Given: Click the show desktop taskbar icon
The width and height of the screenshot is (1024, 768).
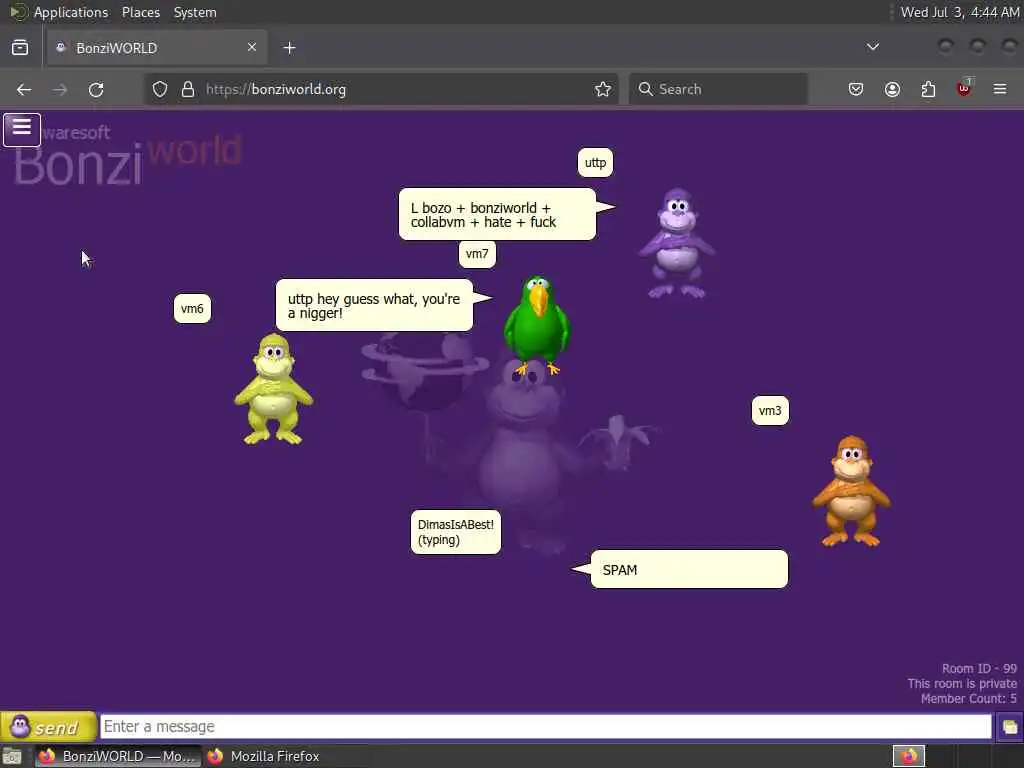Looking at the screenshot, I should pyautogui.click(x=12, y=756).
